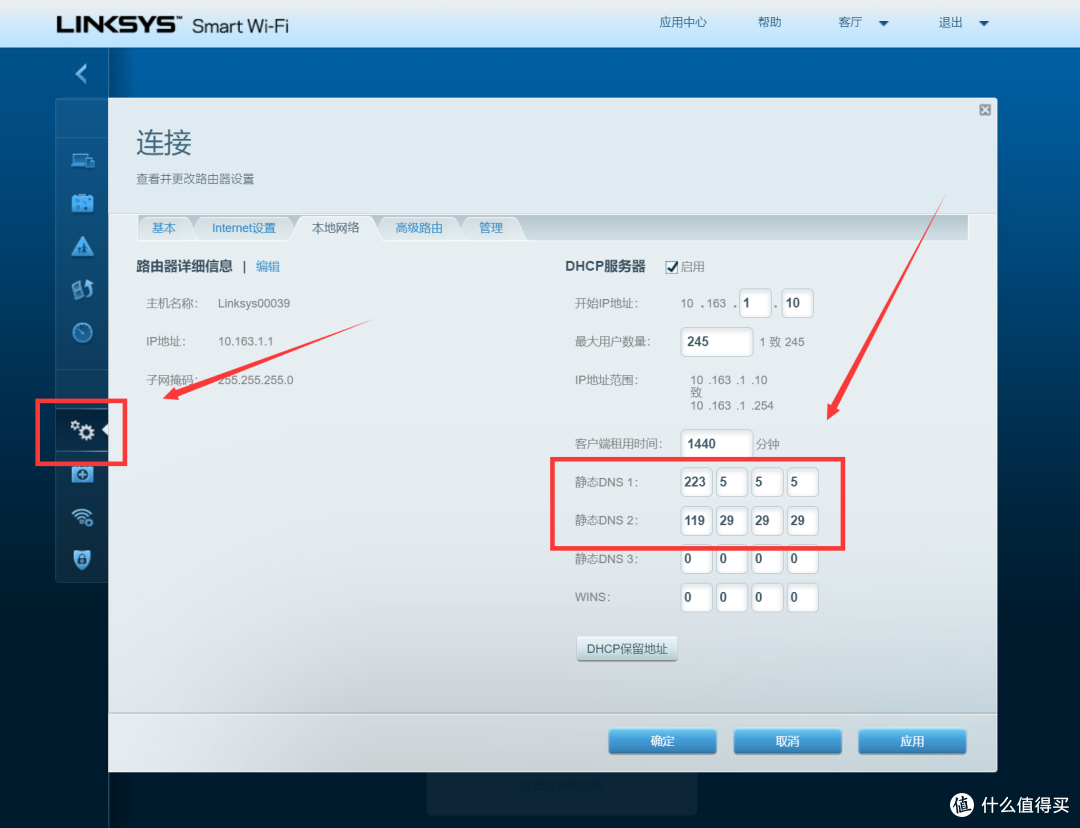
Task: Open the Parental Controls sidebar icon
Action: click(x=82, y=246)
